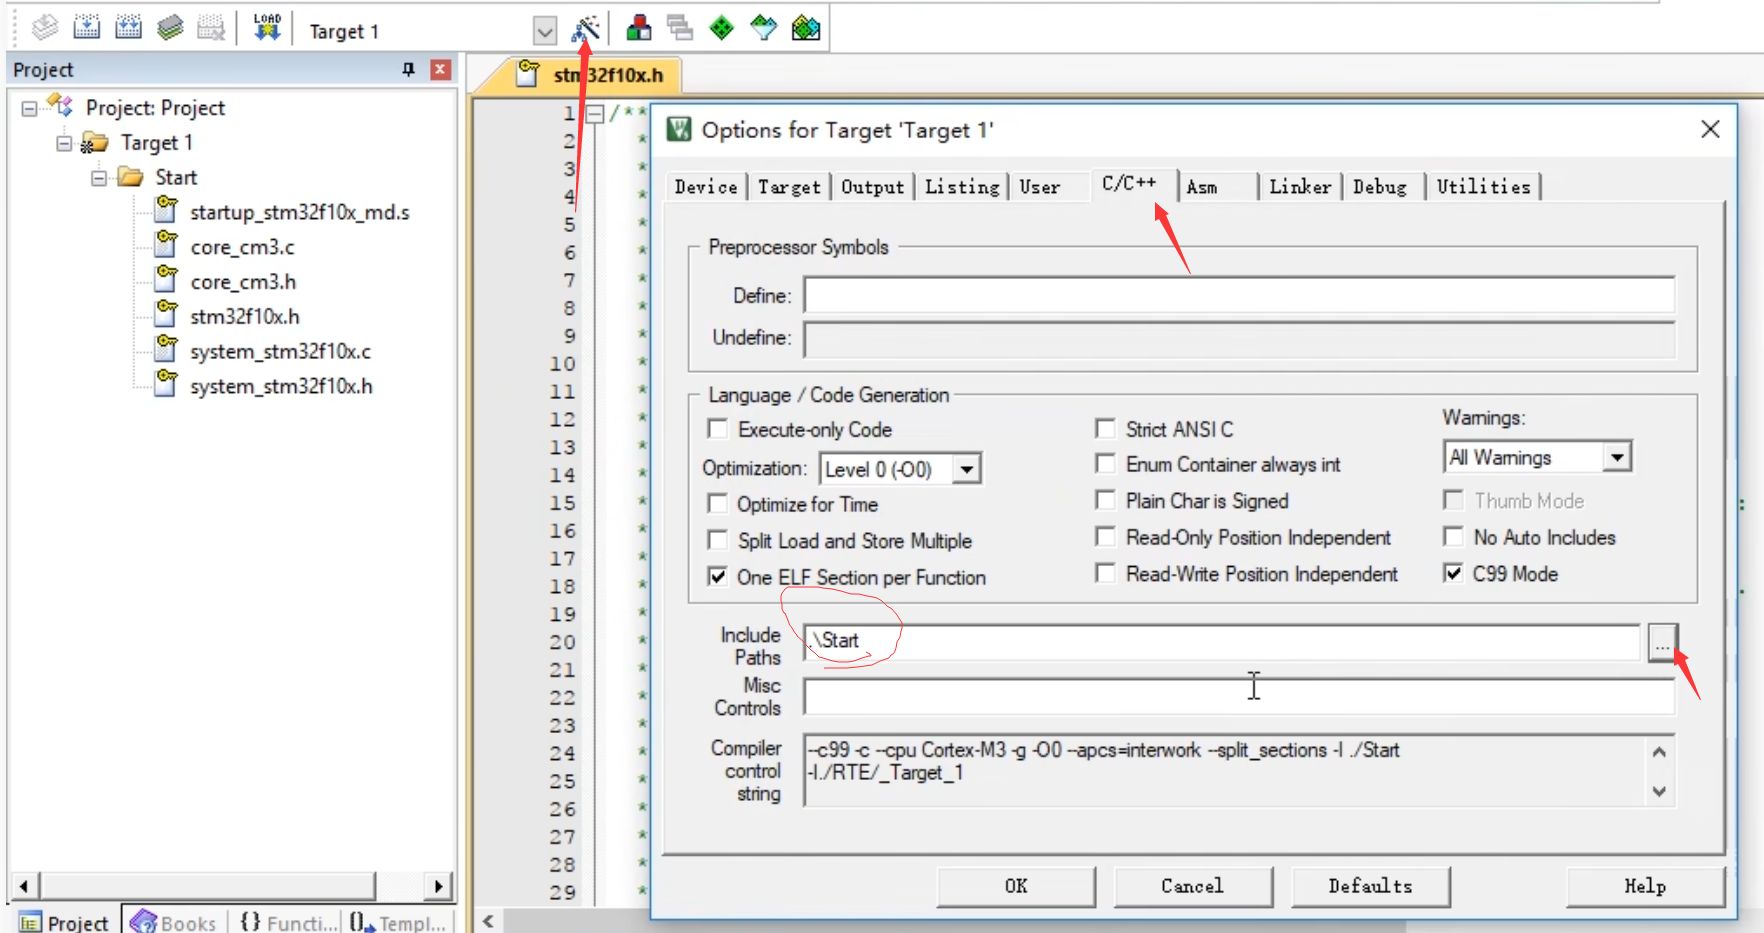Open Options for Target magic wand icon
Viewport: 1764px width, 933px height.
coord(585,29)
